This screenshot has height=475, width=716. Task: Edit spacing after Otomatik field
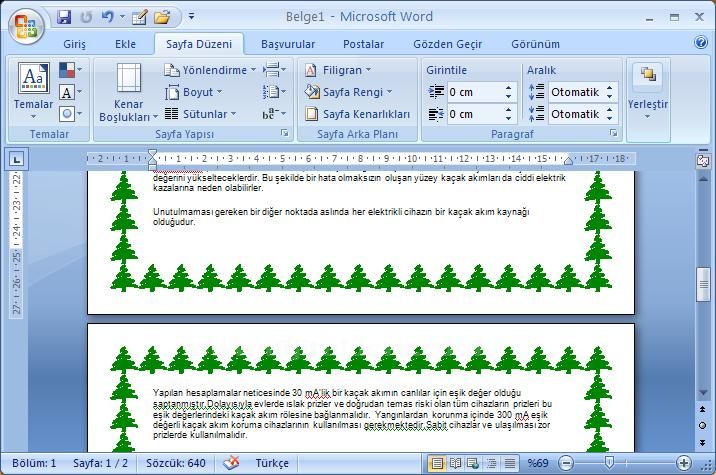tap(575, 114)
